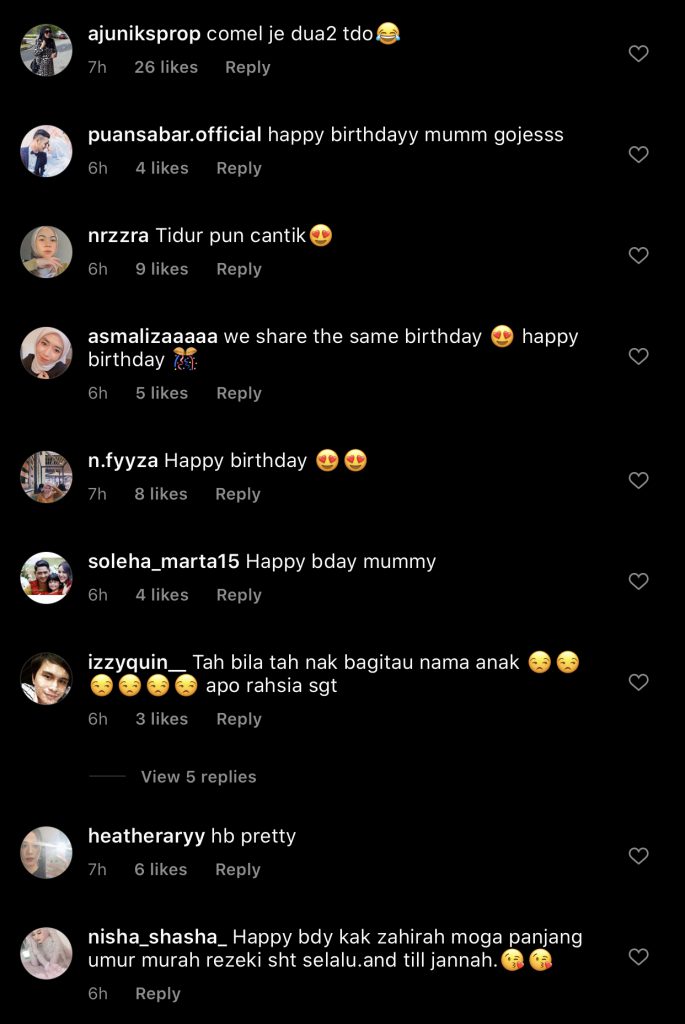Reply to ajuniksprop's comment
Image resolution: width=685 pixels, height=1024 pixels.
247,67
